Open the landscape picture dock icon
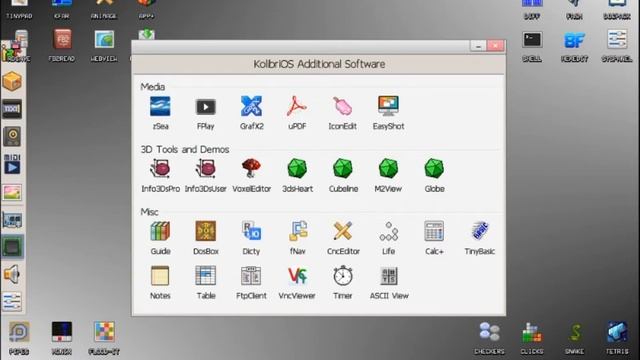The width and height of the screenshot is (640, 360). (12, 192)
